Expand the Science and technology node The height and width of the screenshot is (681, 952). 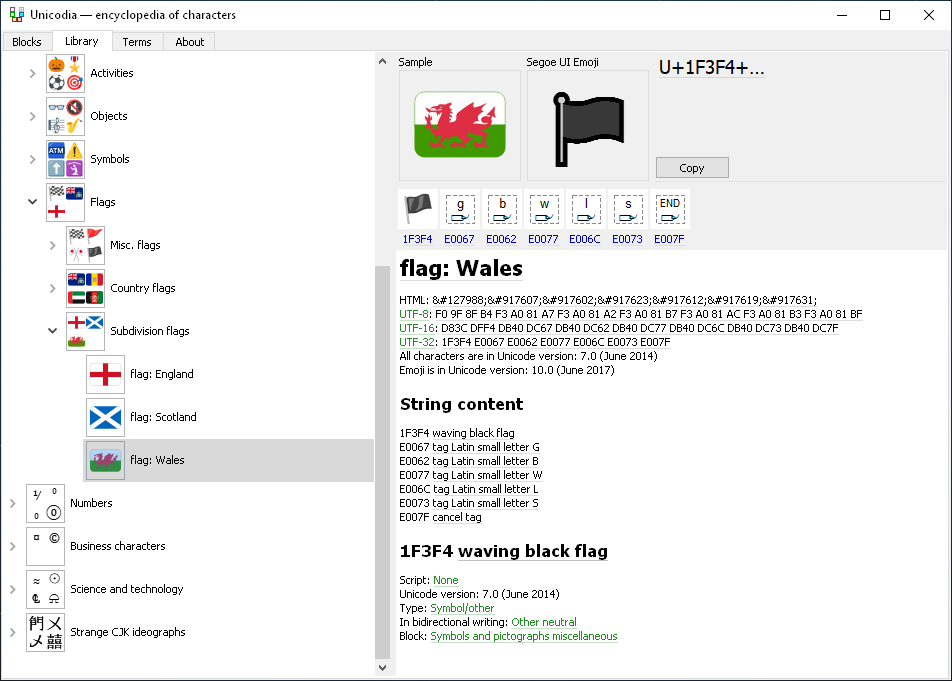coord(13,589)
